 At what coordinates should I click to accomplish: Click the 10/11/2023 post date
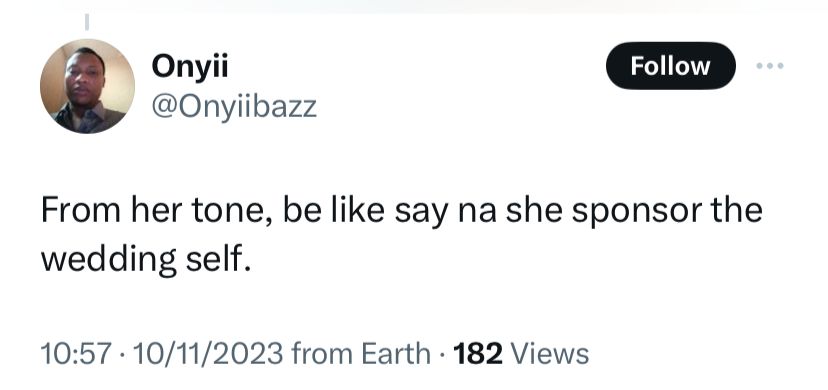point(208,354)
